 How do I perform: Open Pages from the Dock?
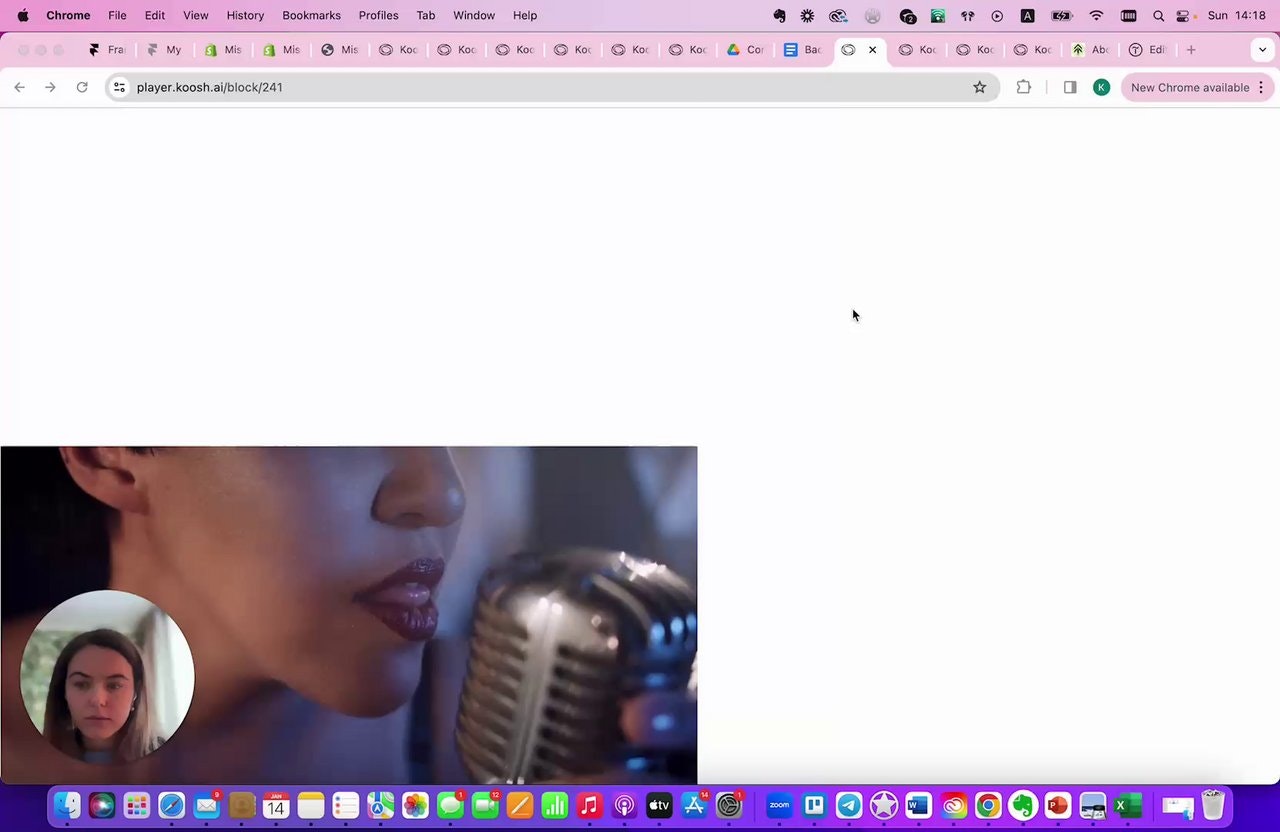[x=520, y=805]
